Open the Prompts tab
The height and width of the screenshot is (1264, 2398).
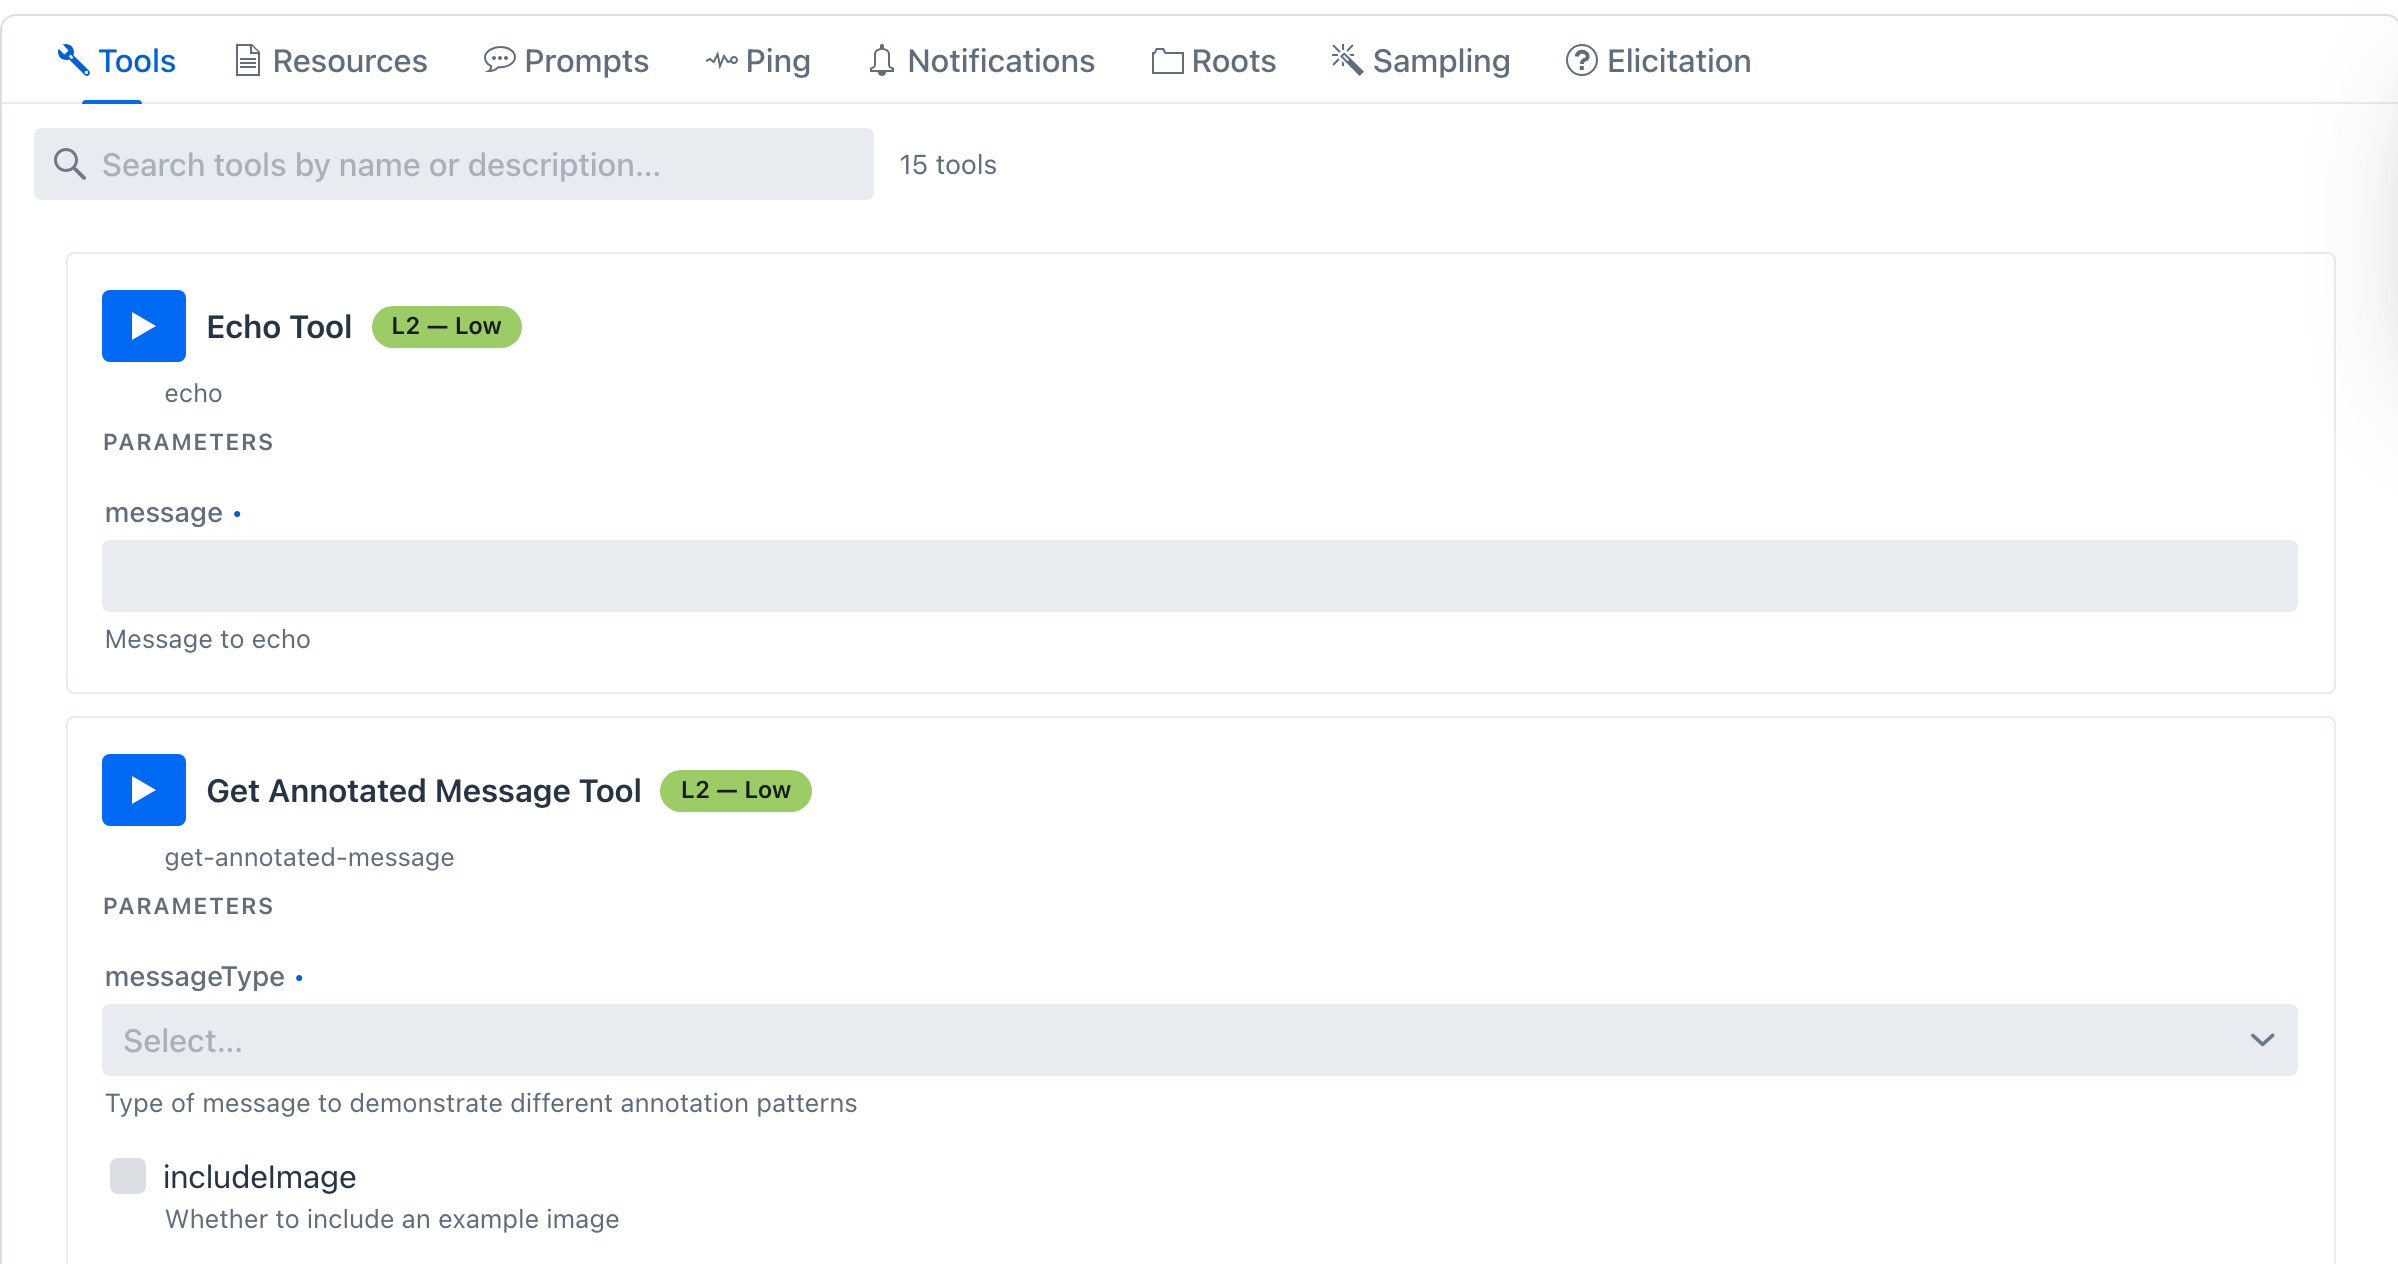(x=567, y=61)
